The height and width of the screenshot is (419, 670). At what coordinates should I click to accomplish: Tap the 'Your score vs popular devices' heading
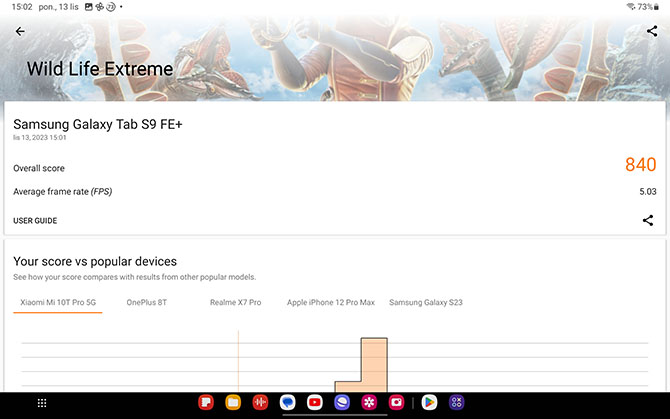pos(95,261)
